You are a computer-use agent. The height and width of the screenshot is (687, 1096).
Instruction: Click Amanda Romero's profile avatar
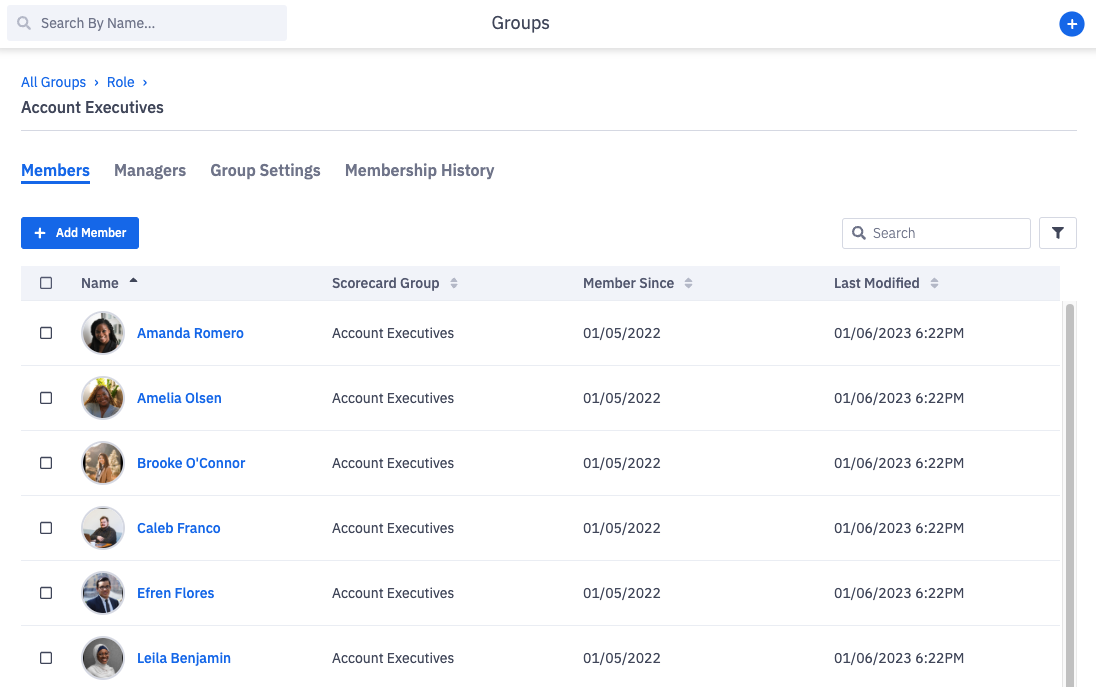point(103,333)
